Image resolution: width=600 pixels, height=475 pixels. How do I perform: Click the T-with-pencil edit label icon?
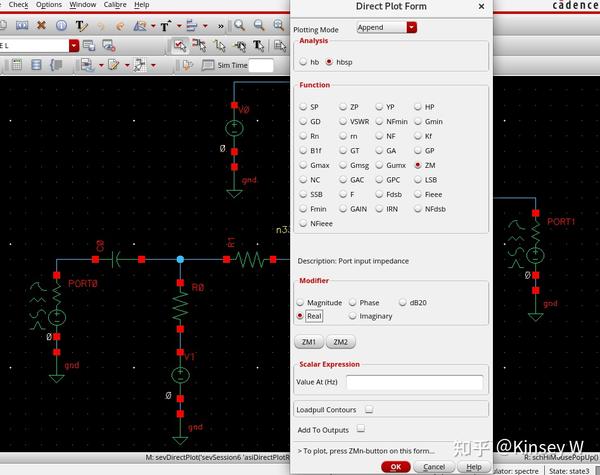pyautogui.click(x=81, y=26)
